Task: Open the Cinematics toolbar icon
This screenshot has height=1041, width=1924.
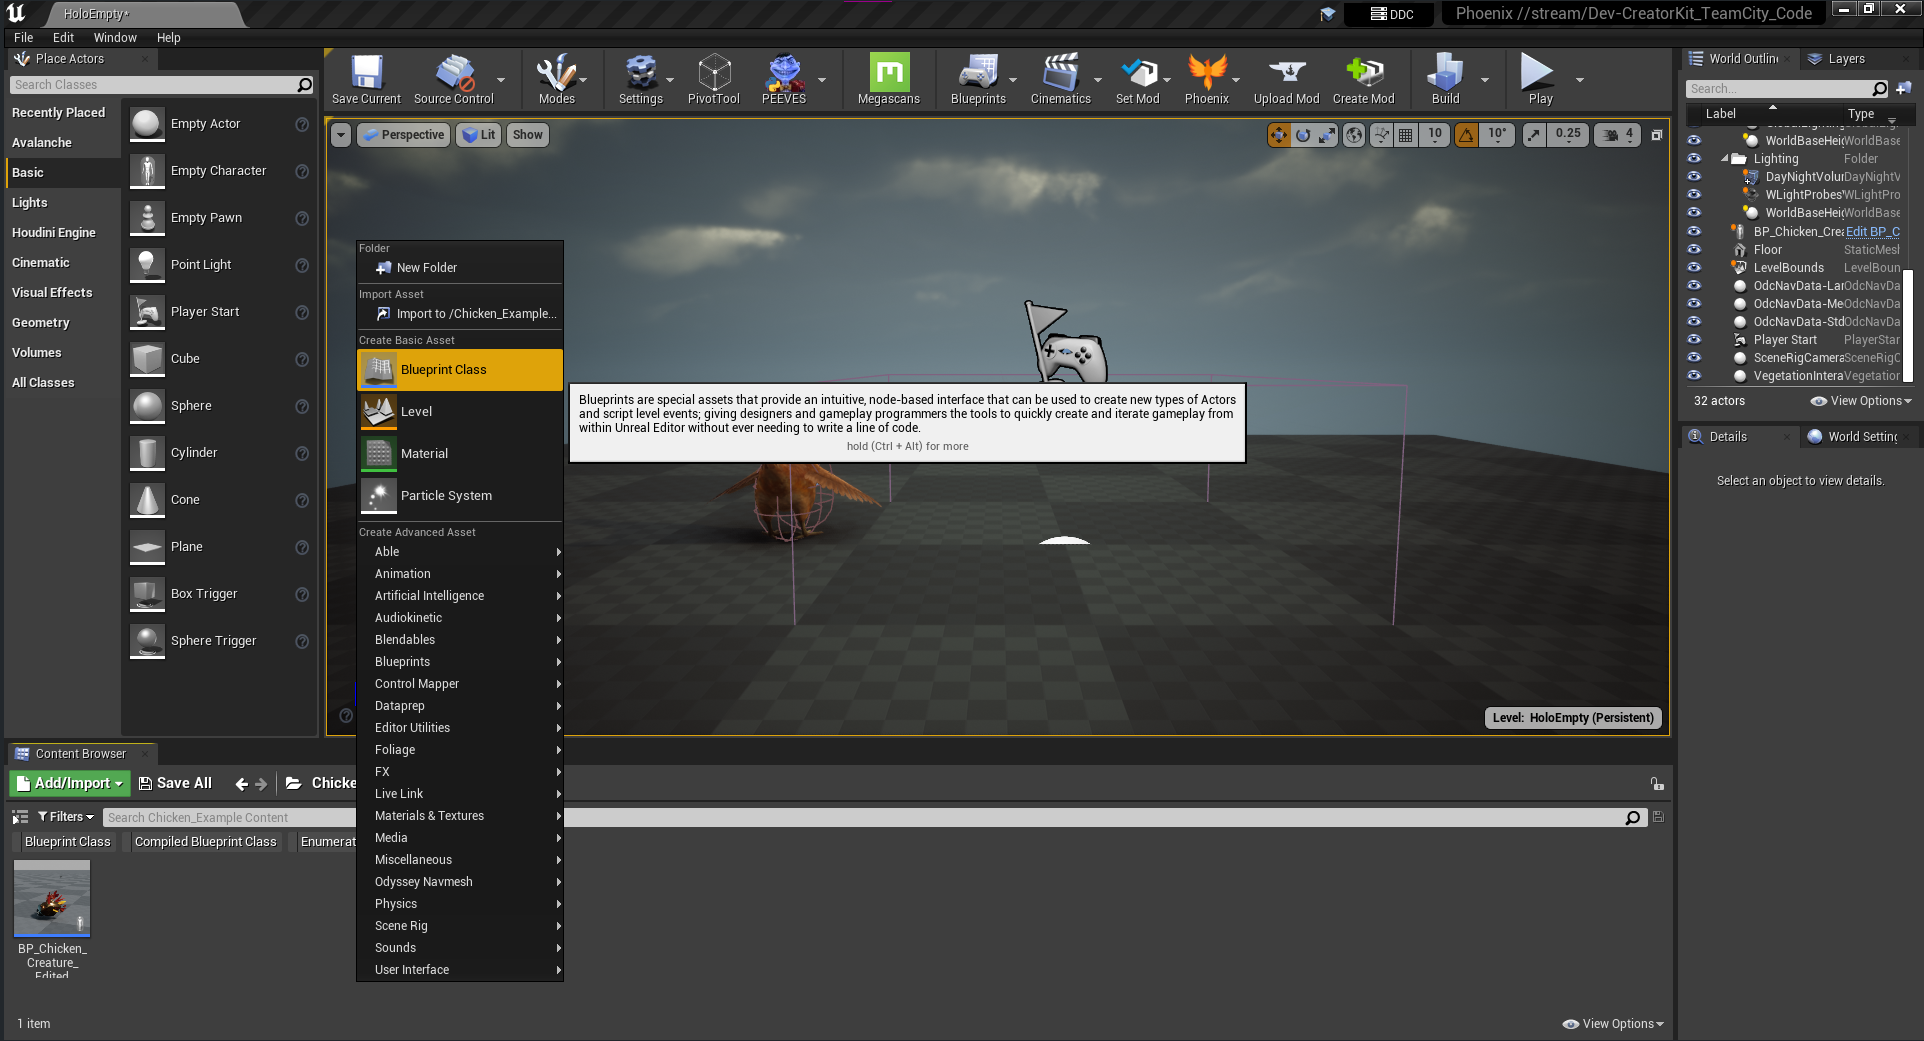Action: pos(1060,79)
